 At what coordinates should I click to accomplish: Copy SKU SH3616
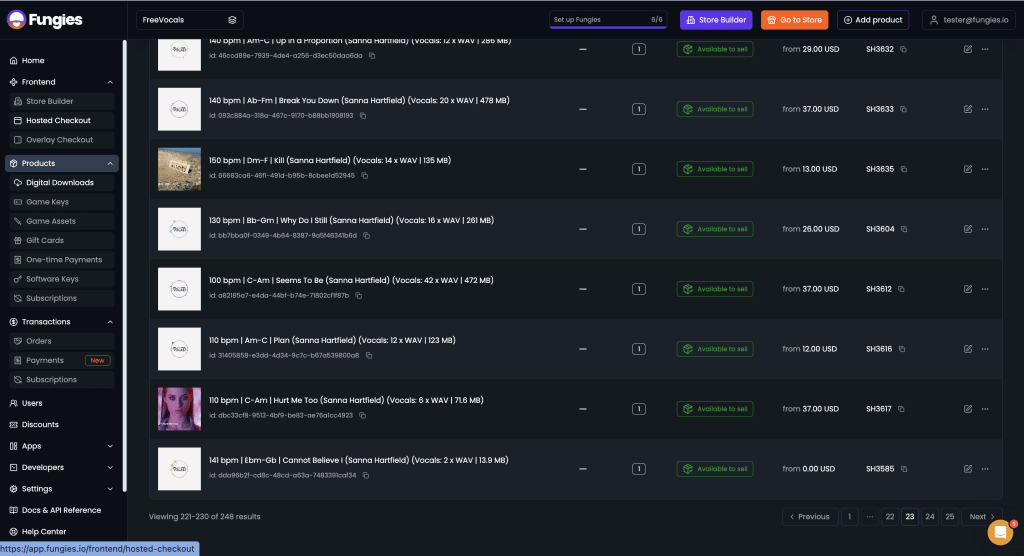coord(902,349)
